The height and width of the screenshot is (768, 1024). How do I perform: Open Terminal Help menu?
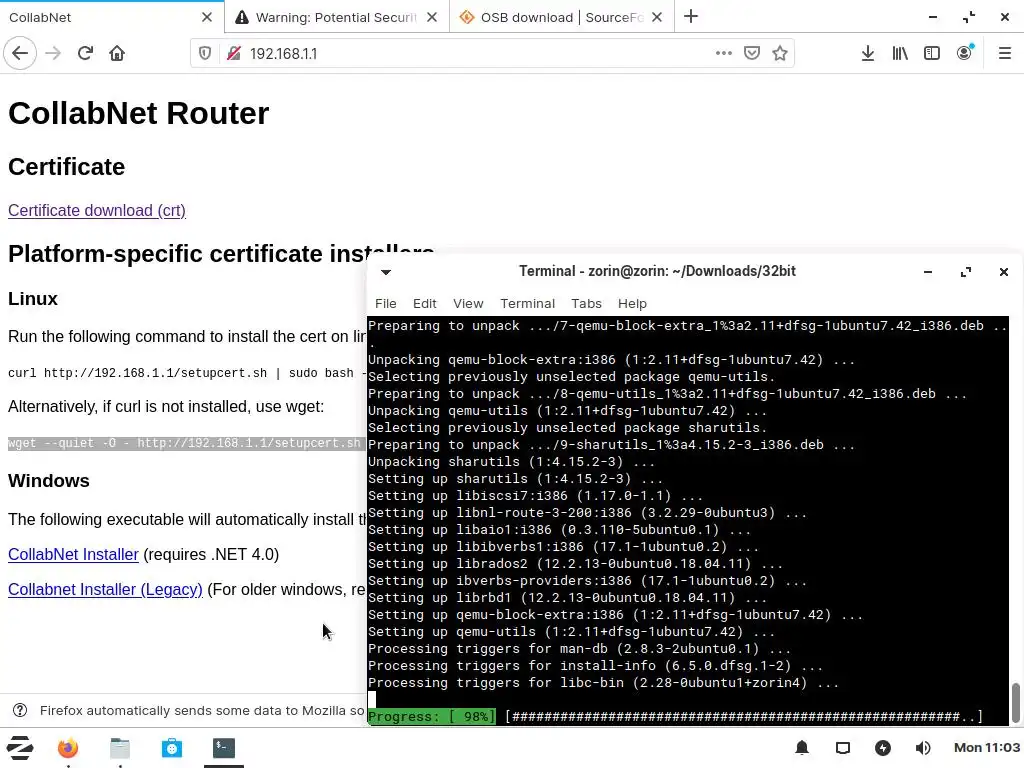coord(632,304)
